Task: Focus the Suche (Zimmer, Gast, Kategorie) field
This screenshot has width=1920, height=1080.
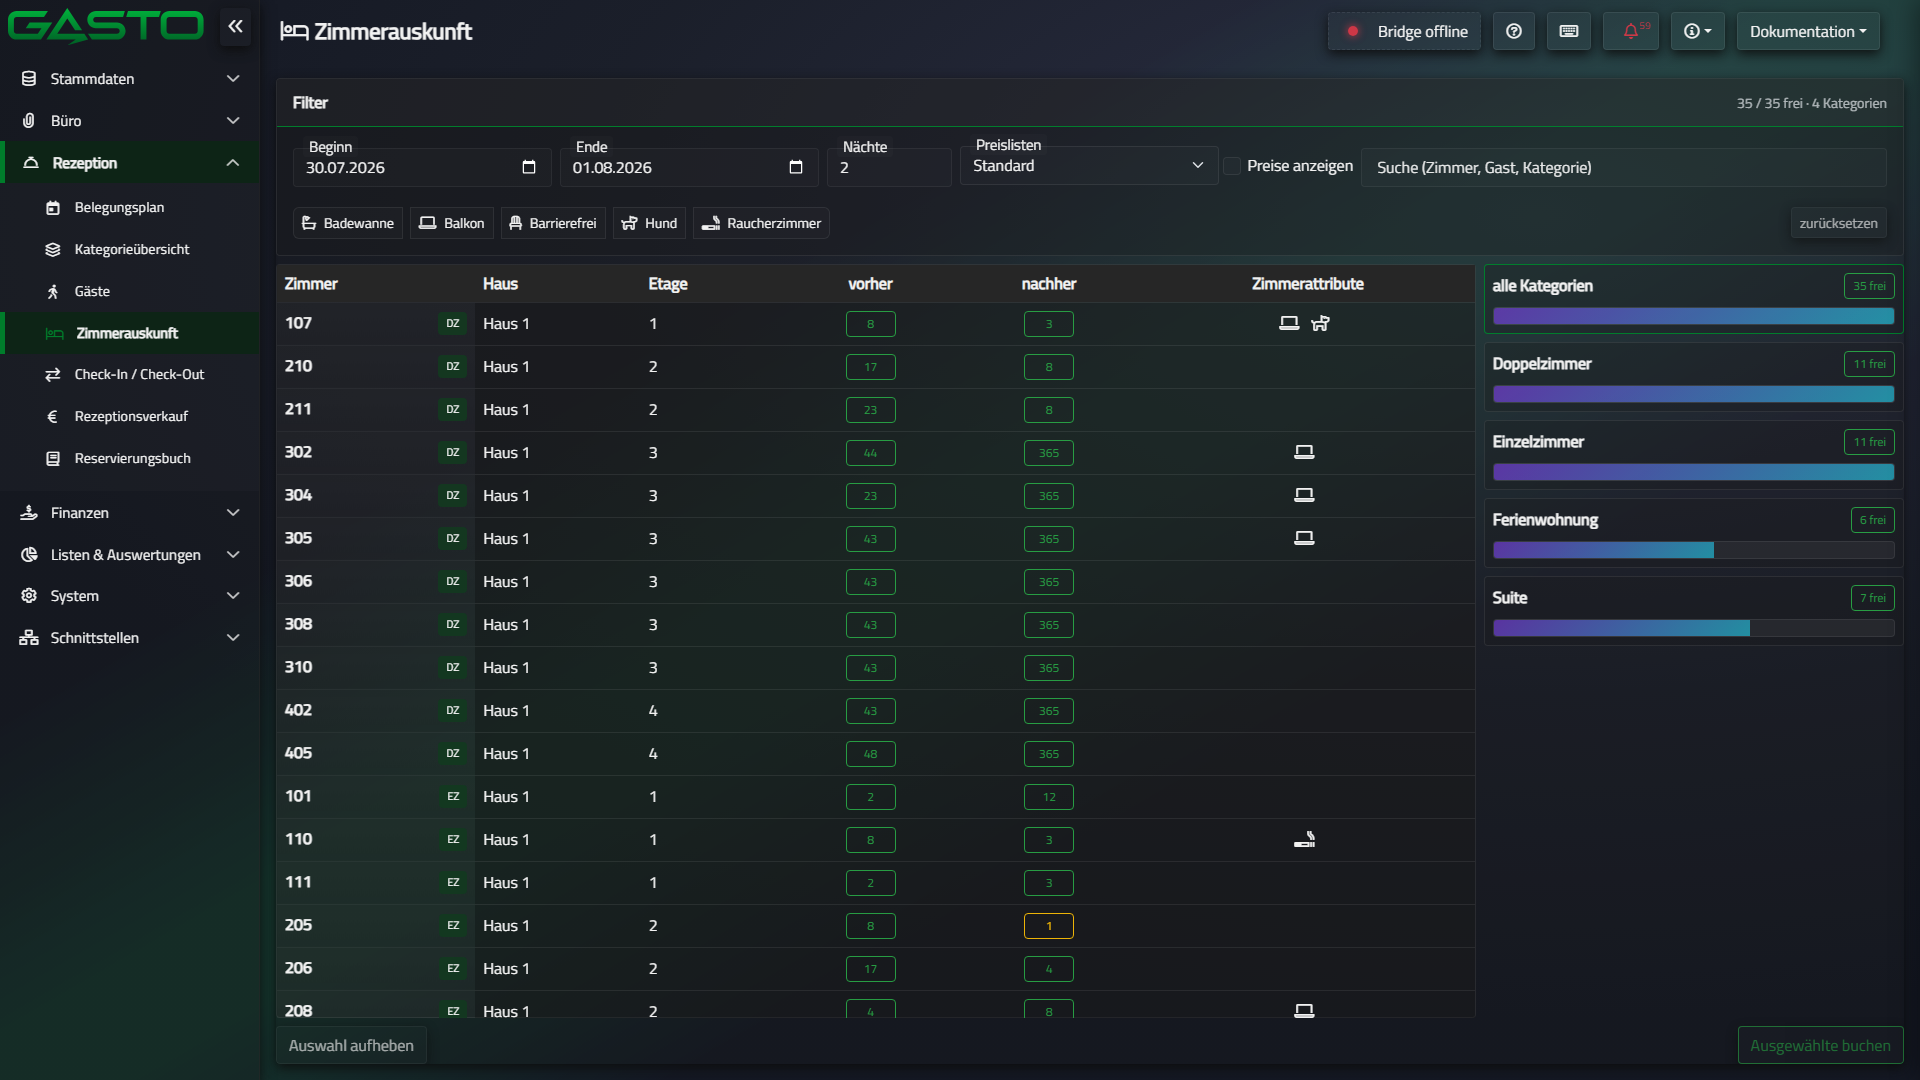Action: [x=1623, y=167]
